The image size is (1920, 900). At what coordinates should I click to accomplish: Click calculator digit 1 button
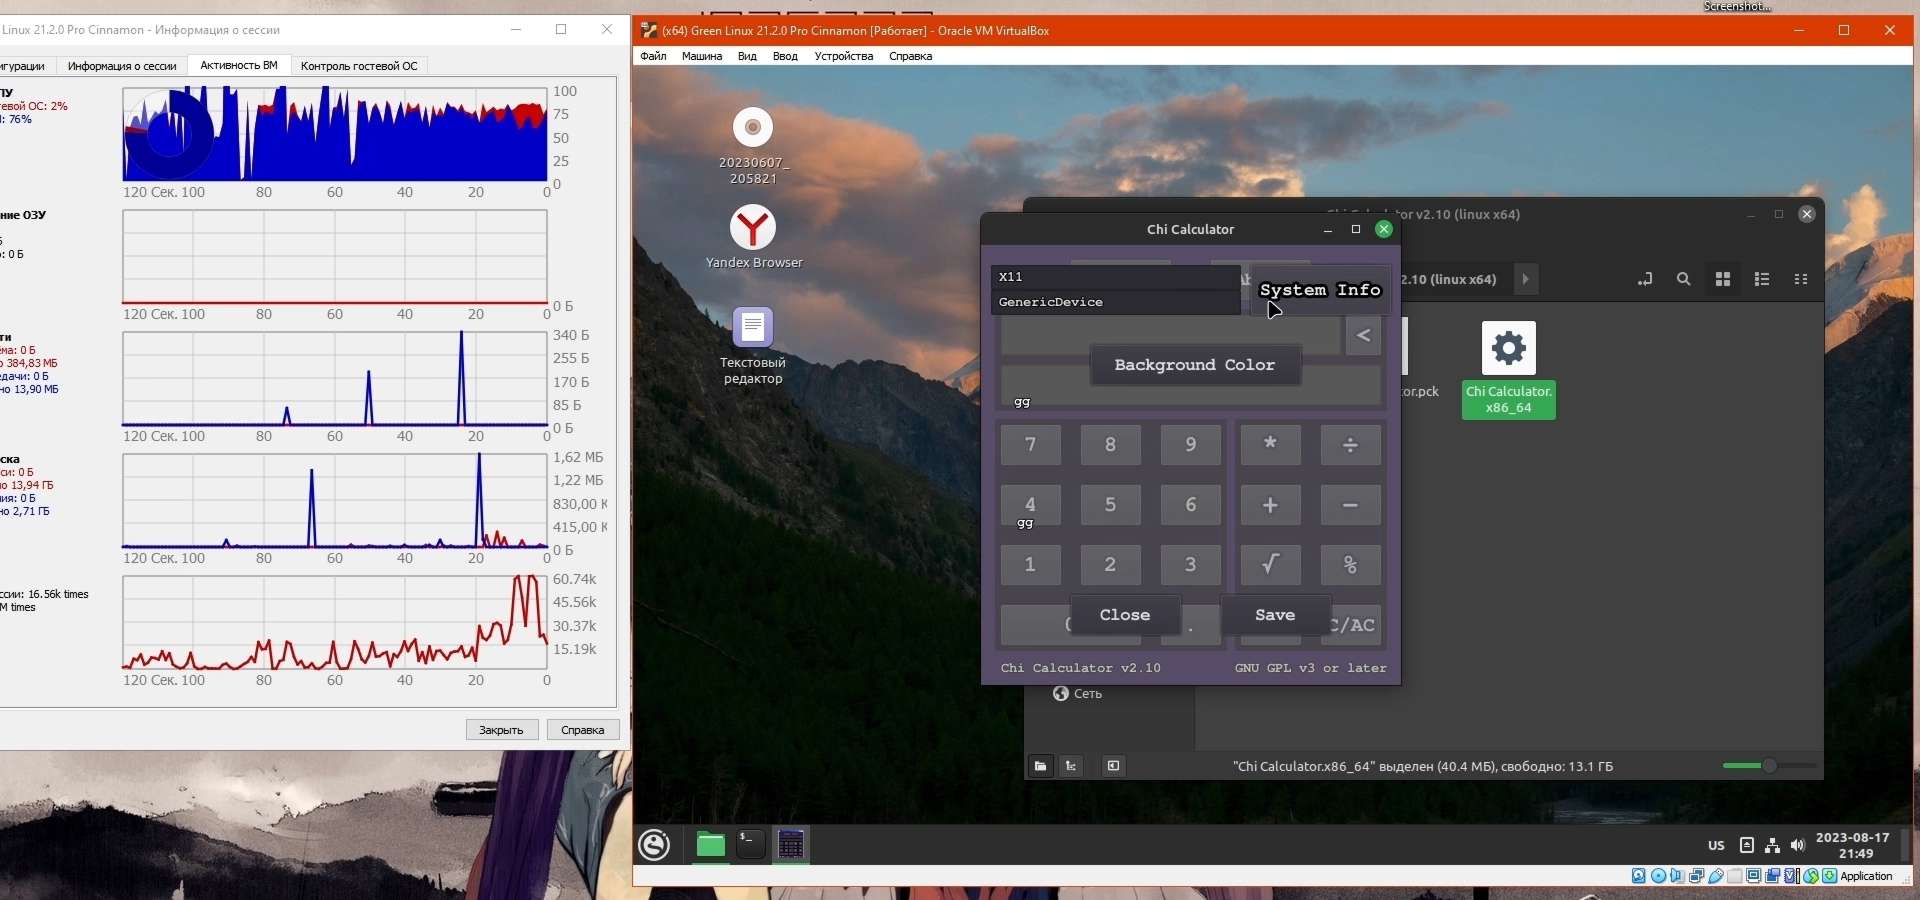point(1030,565)
